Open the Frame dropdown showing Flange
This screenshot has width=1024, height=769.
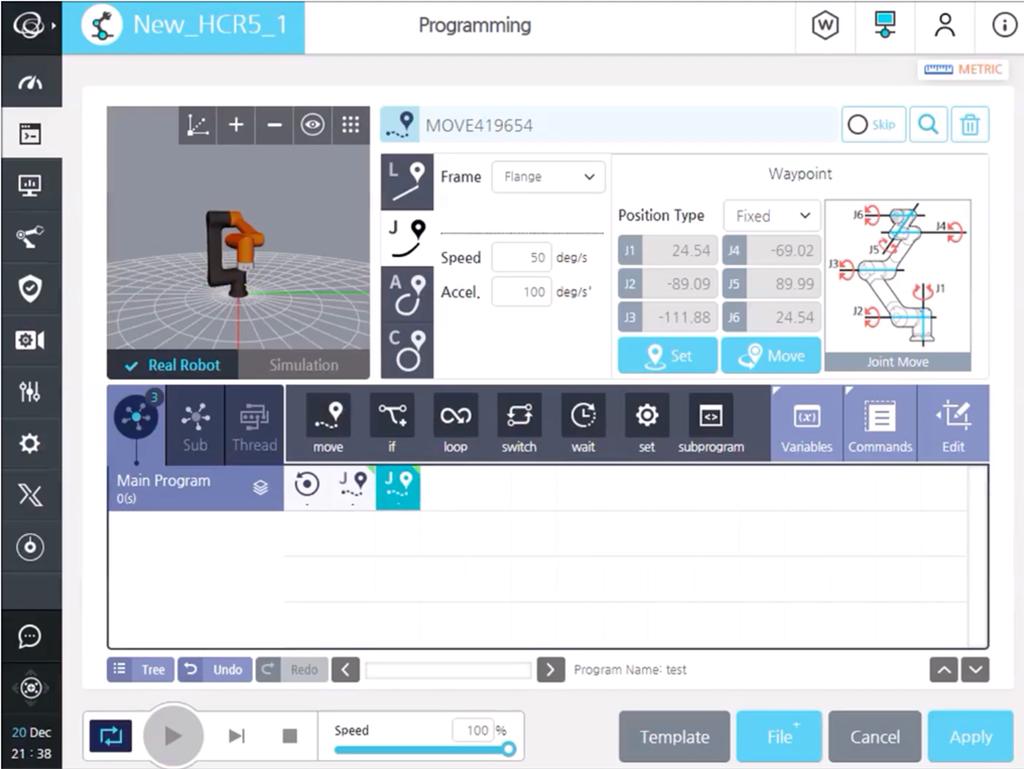click(548, 177)
